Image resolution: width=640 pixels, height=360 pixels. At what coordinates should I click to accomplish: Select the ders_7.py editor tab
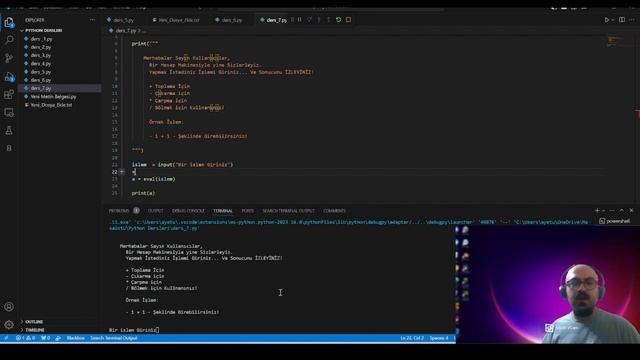[x=273, y=20]
